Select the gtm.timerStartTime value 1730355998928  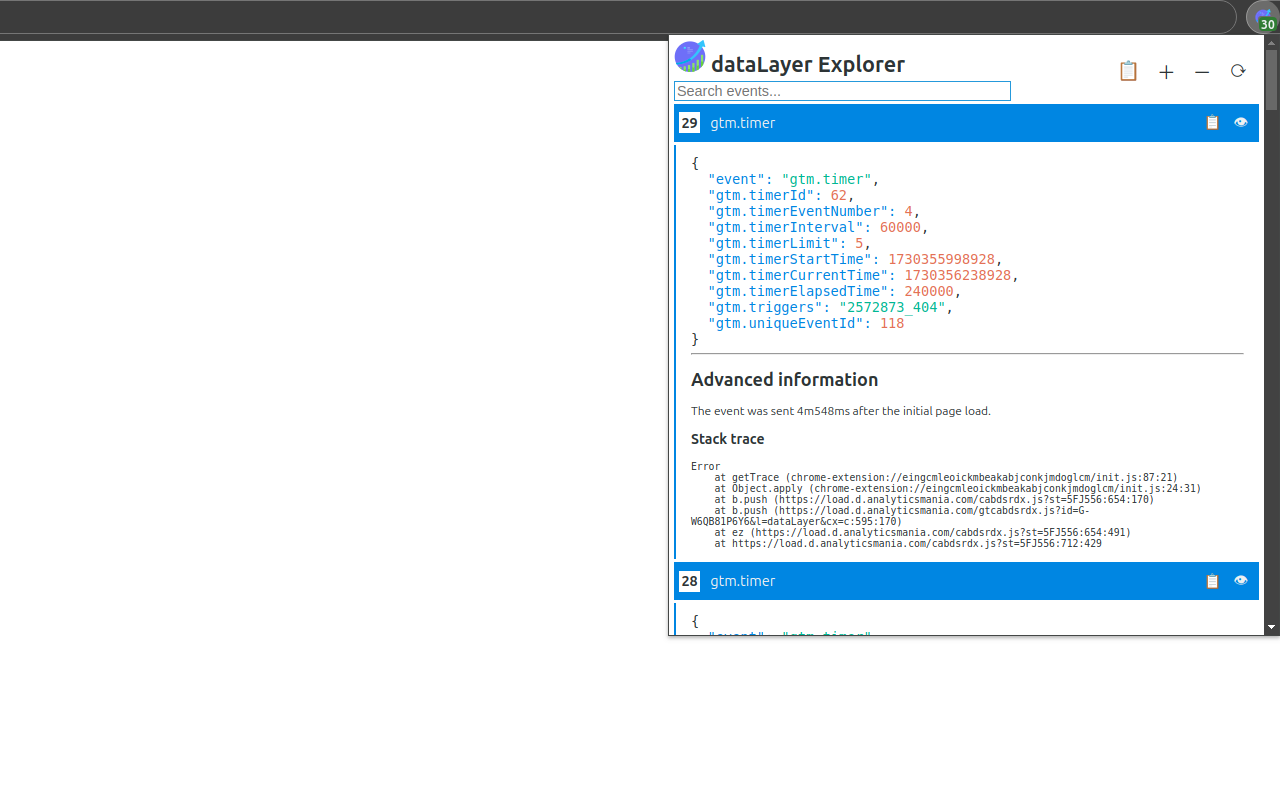[941, 259]
